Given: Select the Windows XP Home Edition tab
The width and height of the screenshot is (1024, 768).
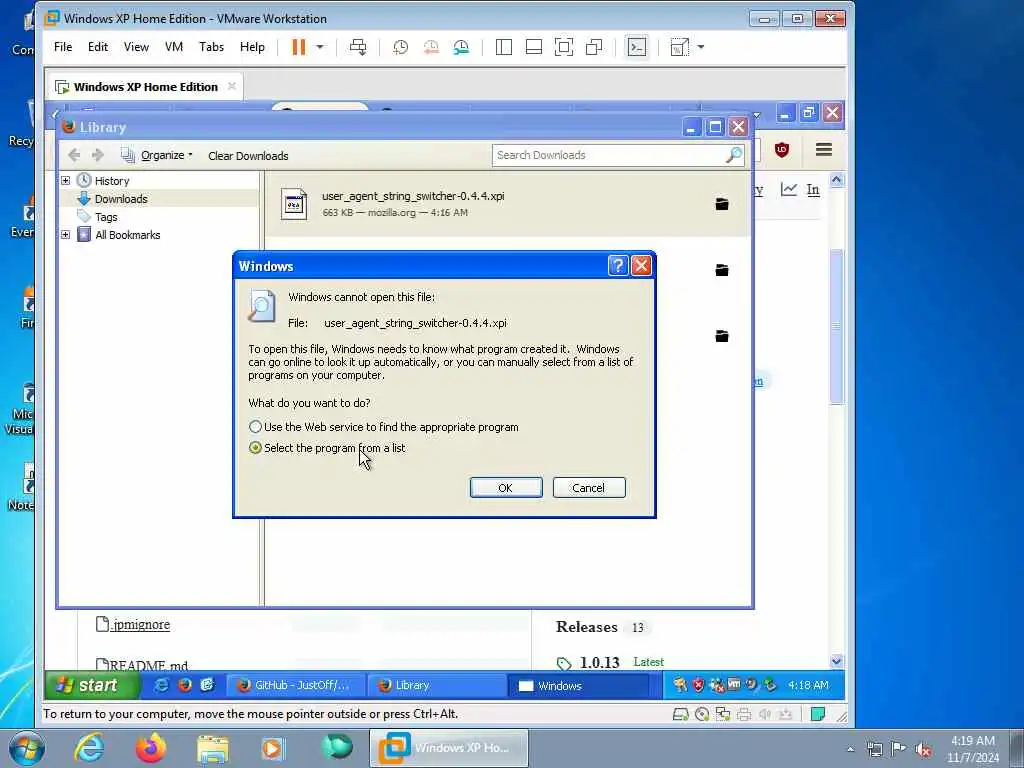Looking at the screenshot, I should point(145,87).
